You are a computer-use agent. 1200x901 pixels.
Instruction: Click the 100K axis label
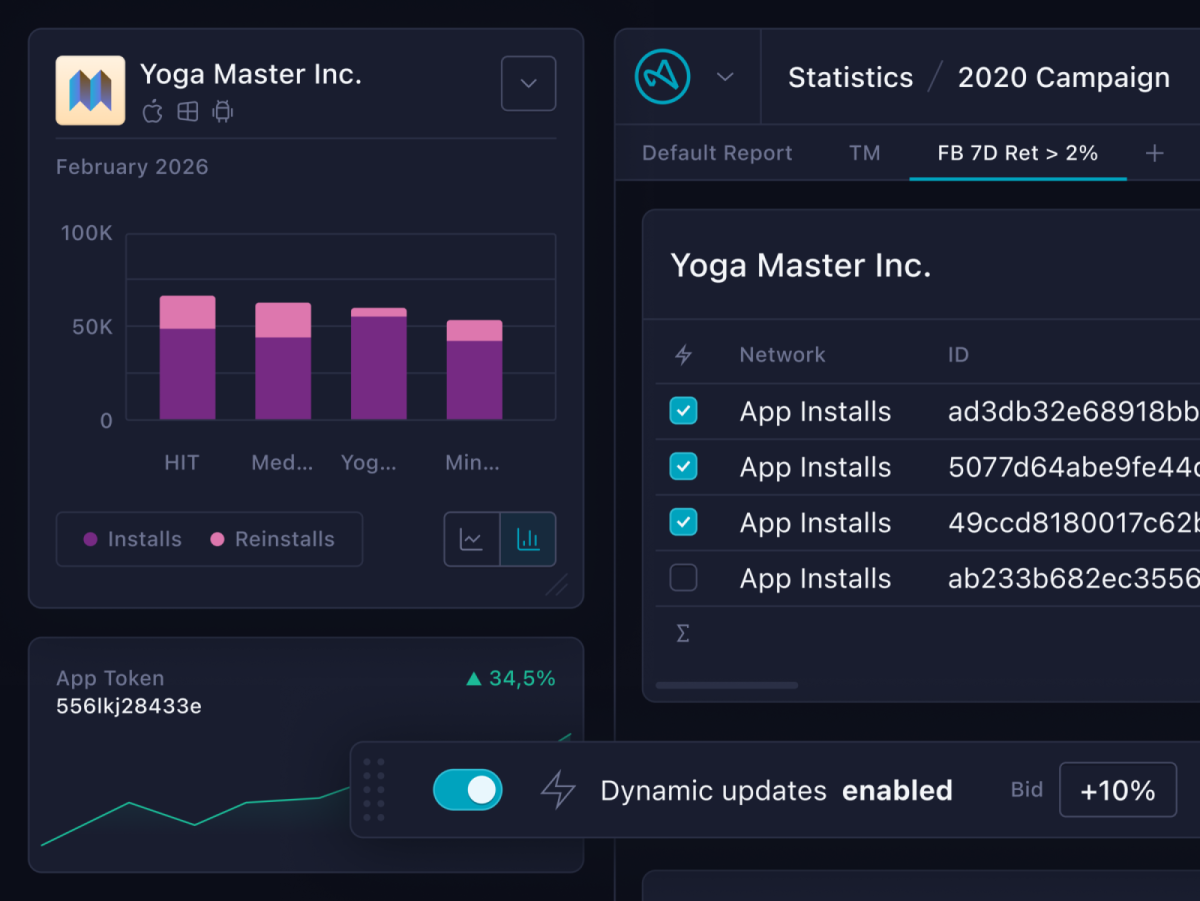pyautogui.click(x=87, y=233)
